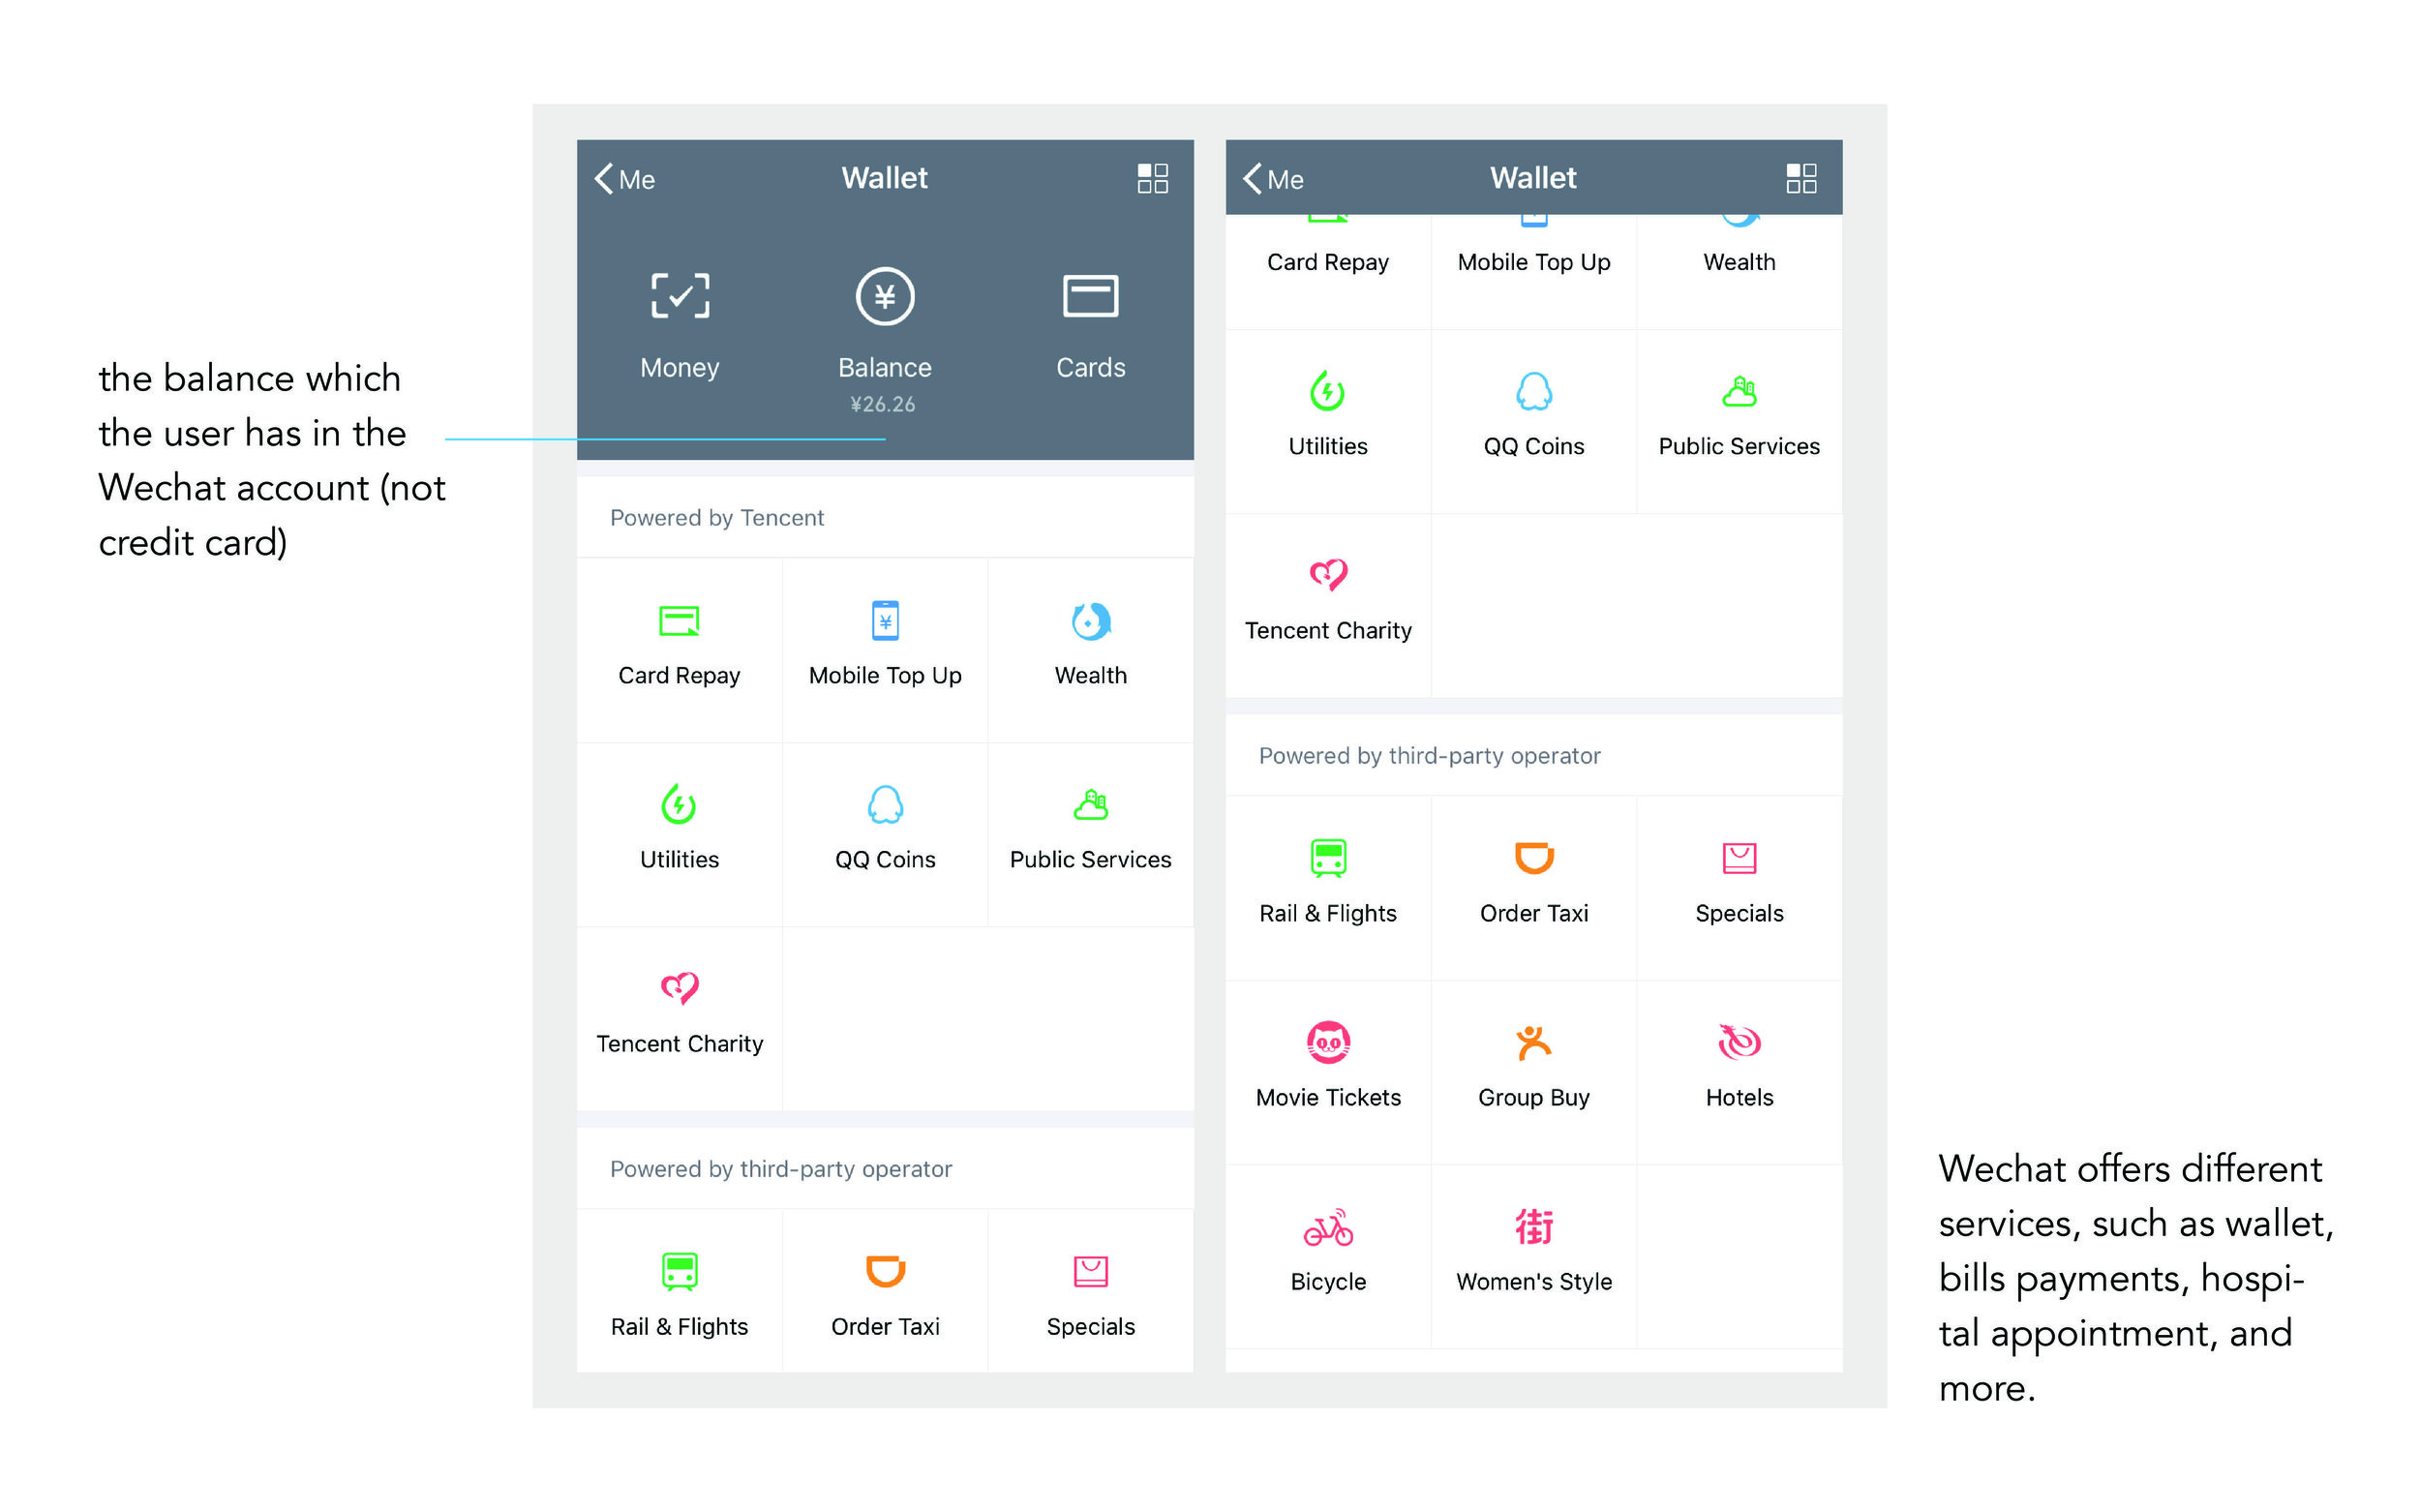Viewport: 2420px width, 1512px height.
Task: Tap the Hotels icon
Action: click(1739, 1043)
